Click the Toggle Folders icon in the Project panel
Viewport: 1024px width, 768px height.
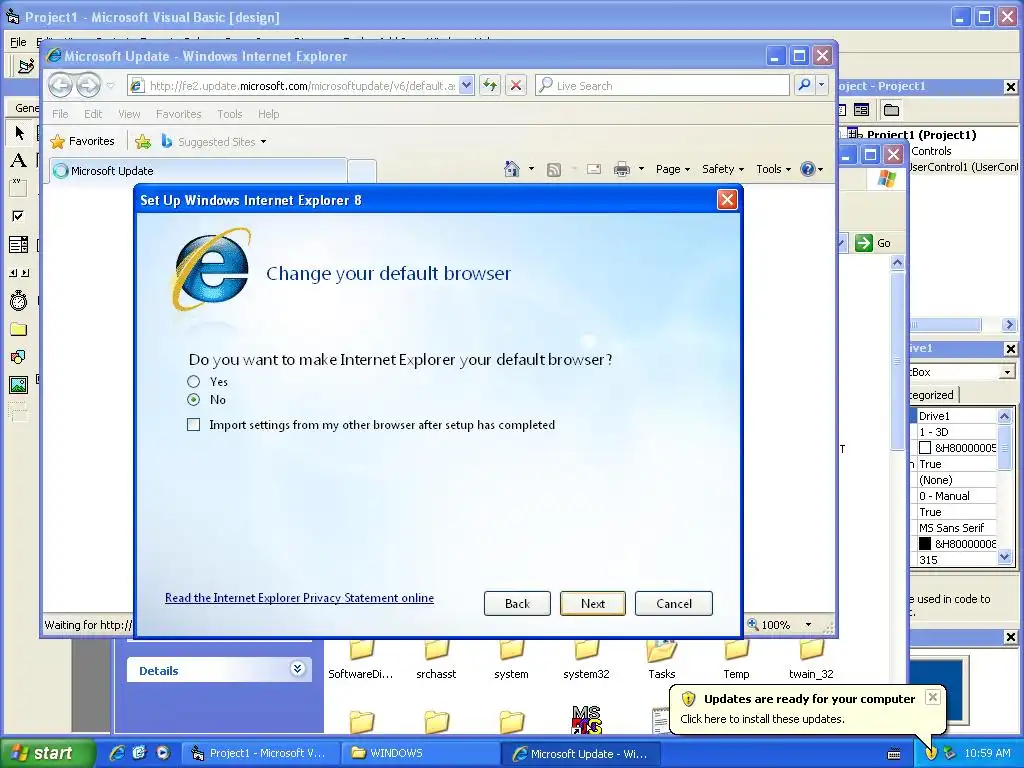891,110
